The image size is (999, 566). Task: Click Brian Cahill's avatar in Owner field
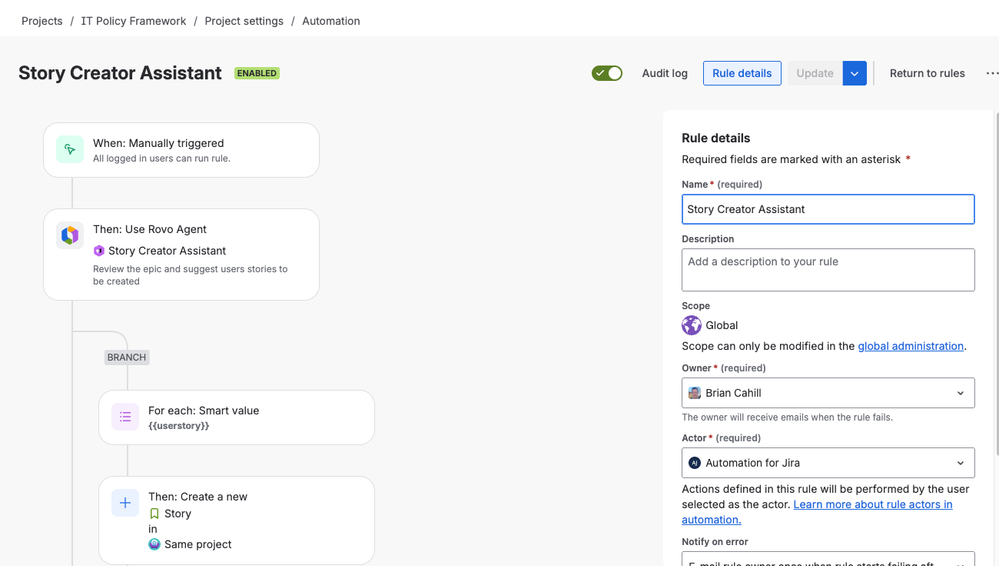pyautogui.click(x=694, y=393)
